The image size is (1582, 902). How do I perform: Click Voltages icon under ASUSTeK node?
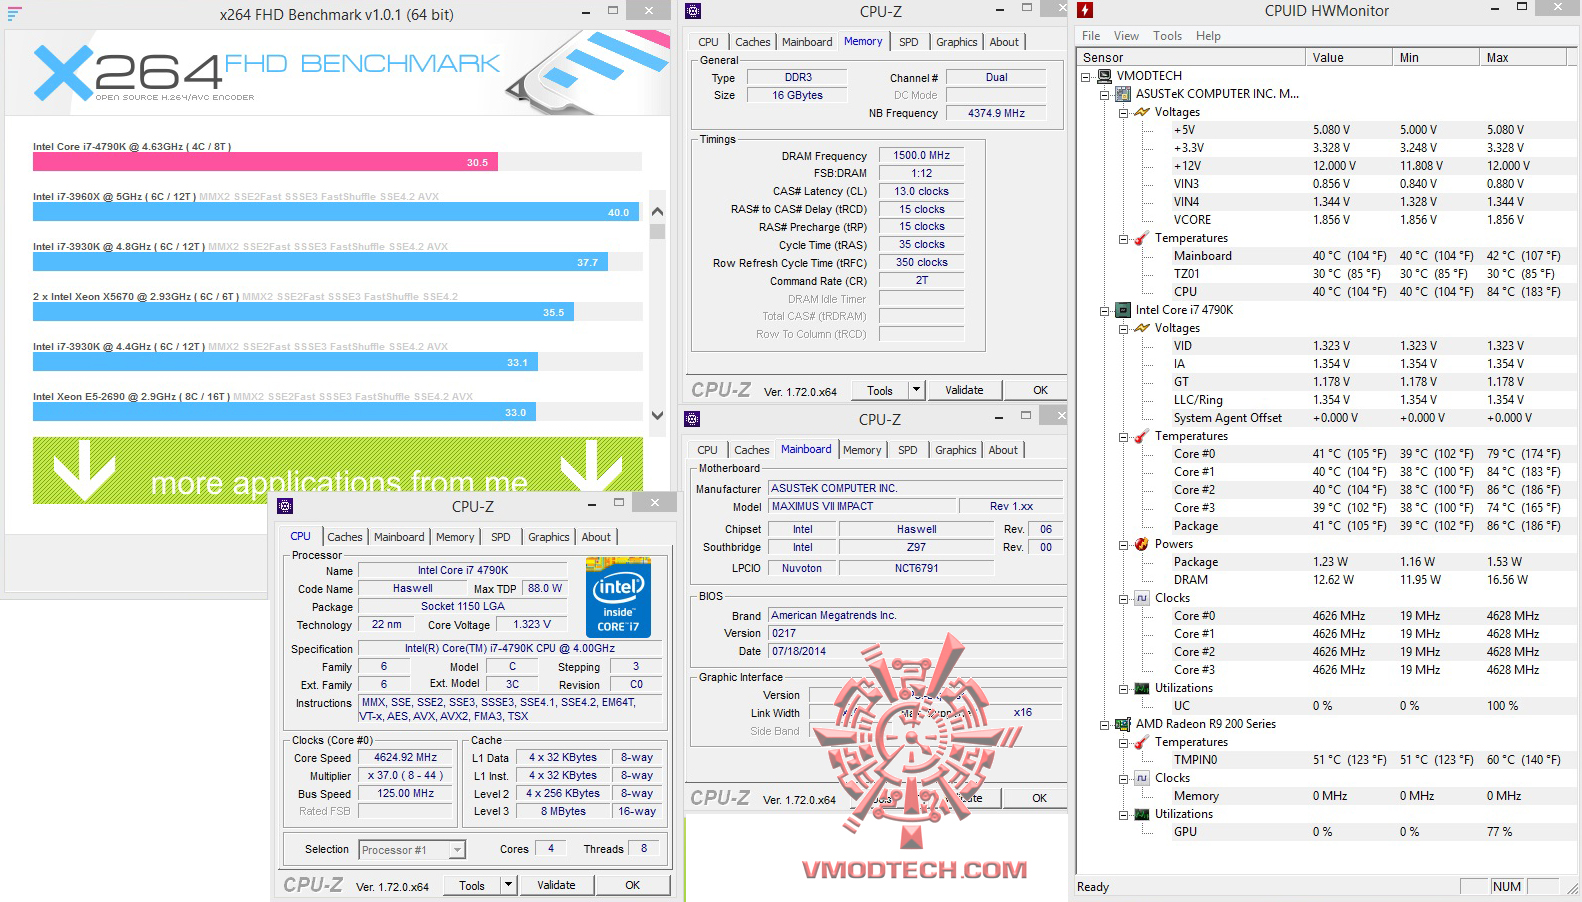[1141, 112]
